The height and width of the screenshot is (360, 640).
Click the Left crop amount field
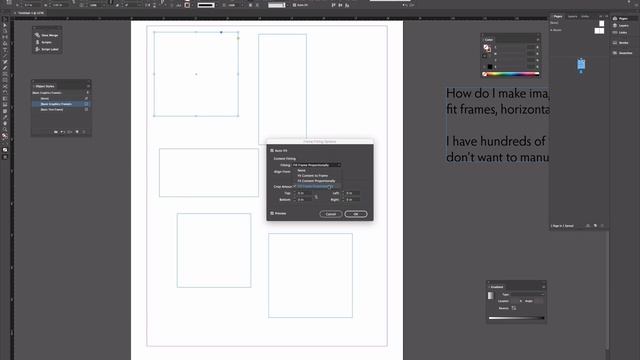(x=352, y=193)
